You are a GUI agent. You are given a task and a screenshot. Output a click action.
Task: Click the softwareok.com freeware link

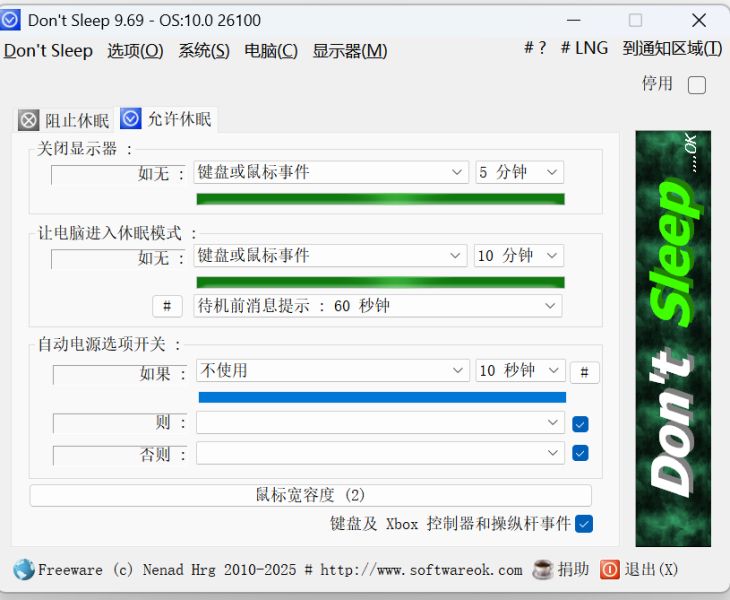click(280, 569)
